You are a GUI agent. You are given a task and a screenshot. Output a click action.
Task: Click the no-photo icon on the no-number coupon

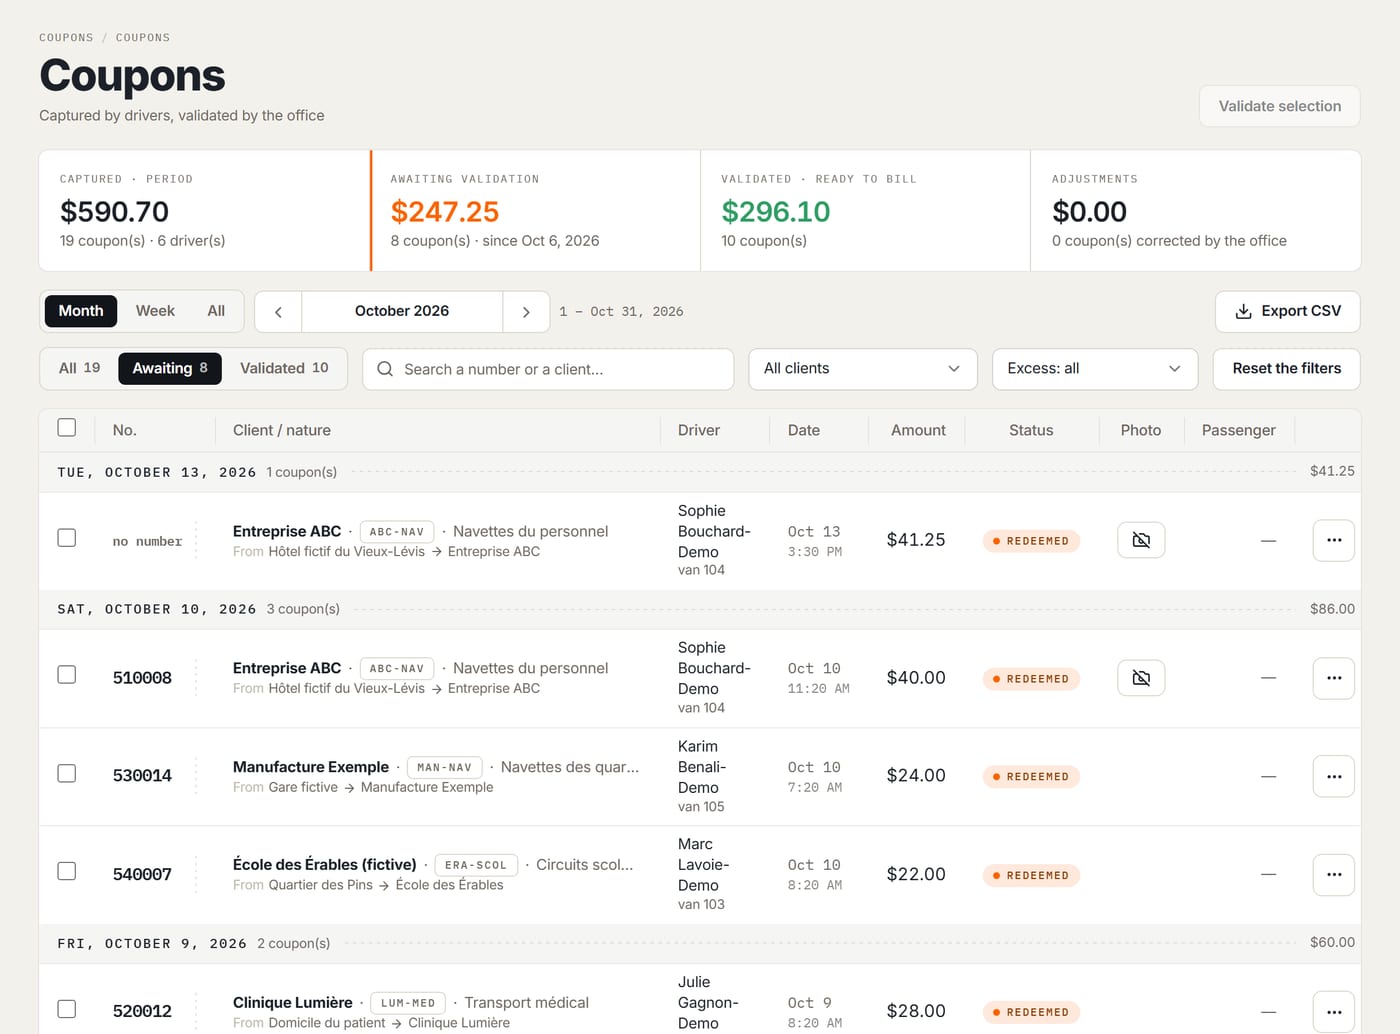coord(1141,540)
